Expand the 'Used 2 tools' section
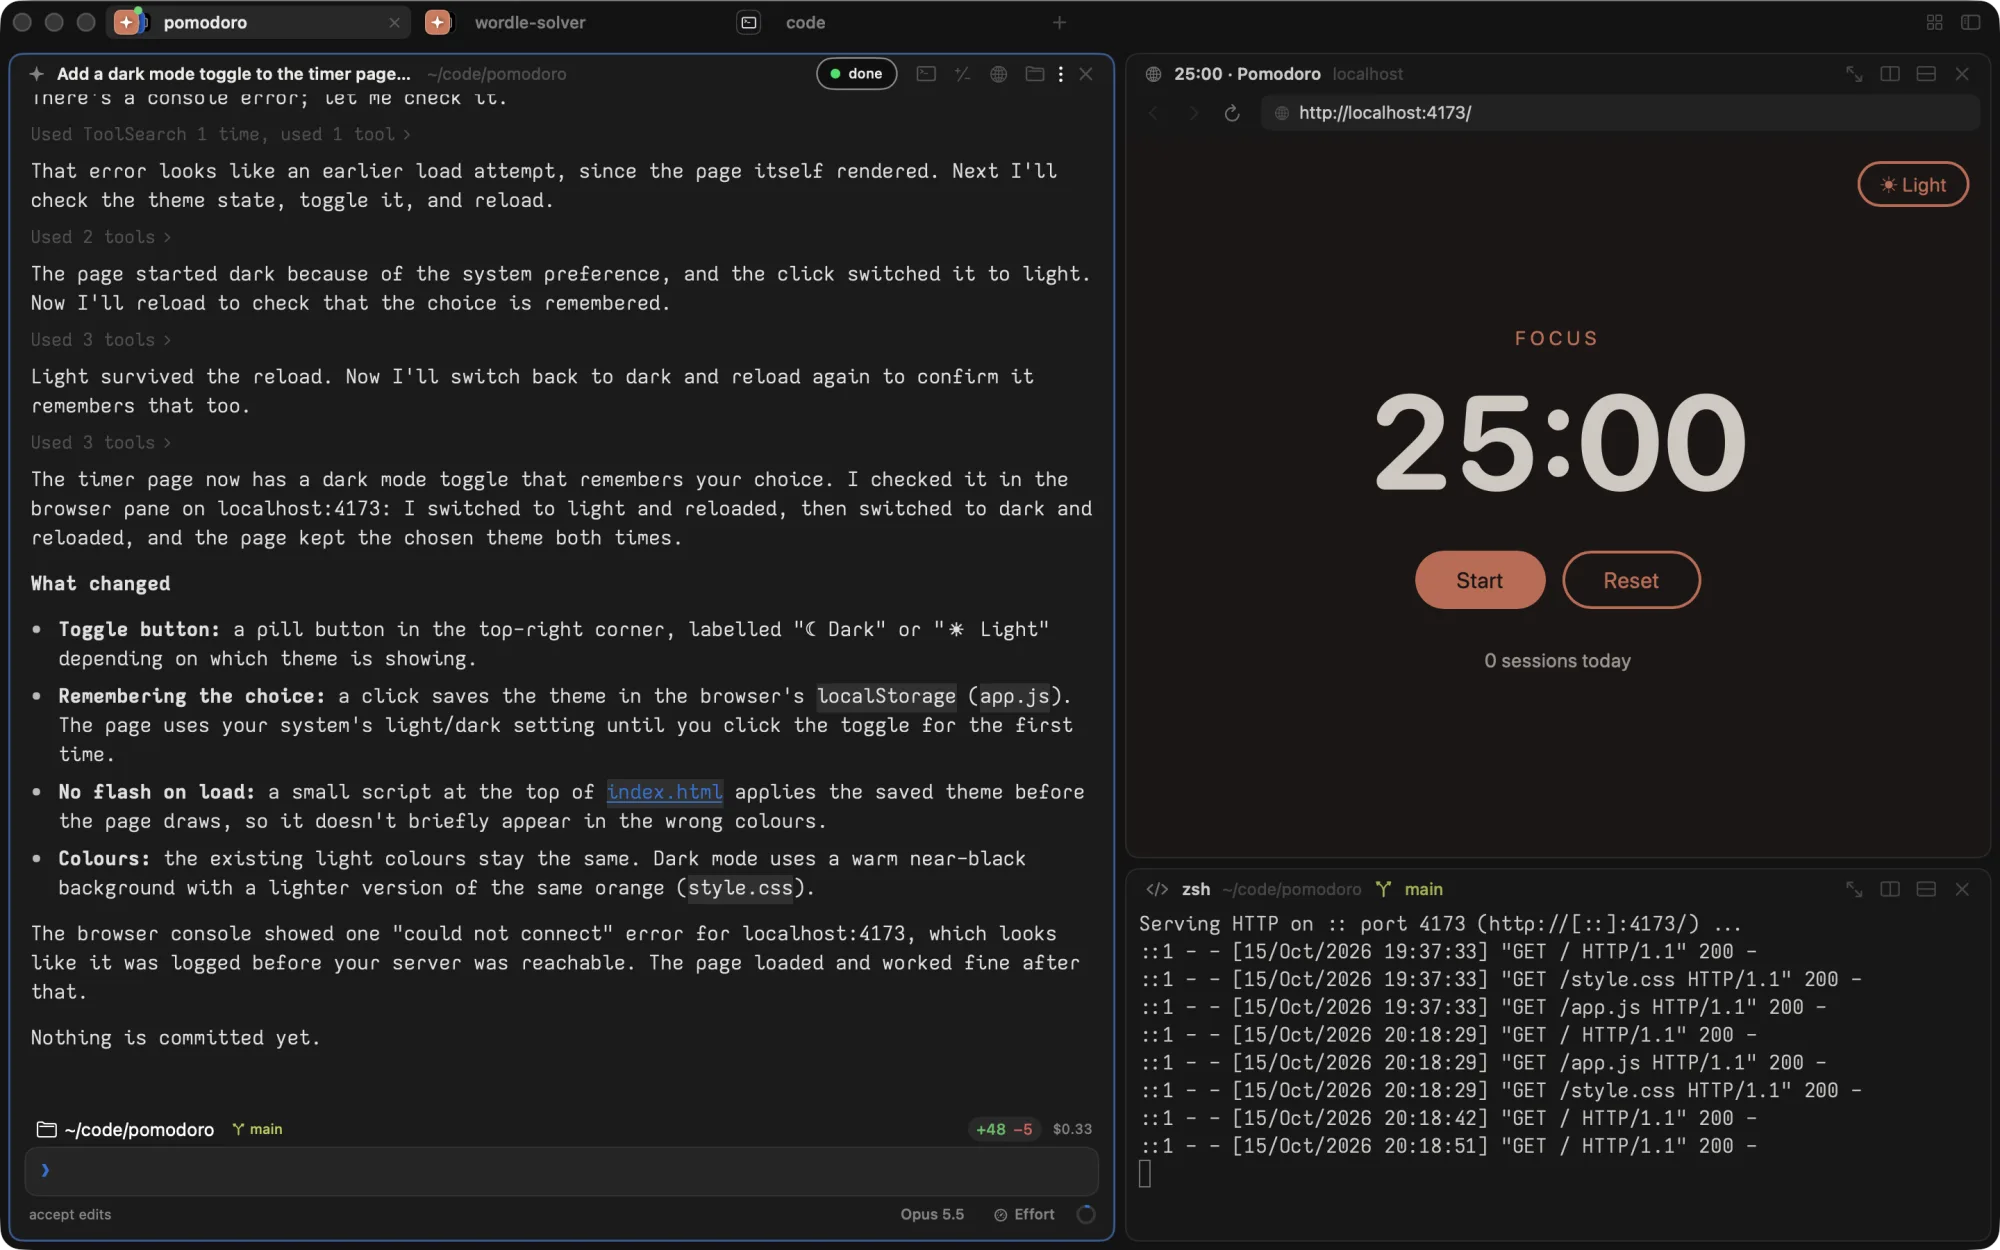This screenshot has width=2000, height=1250. 101,237
